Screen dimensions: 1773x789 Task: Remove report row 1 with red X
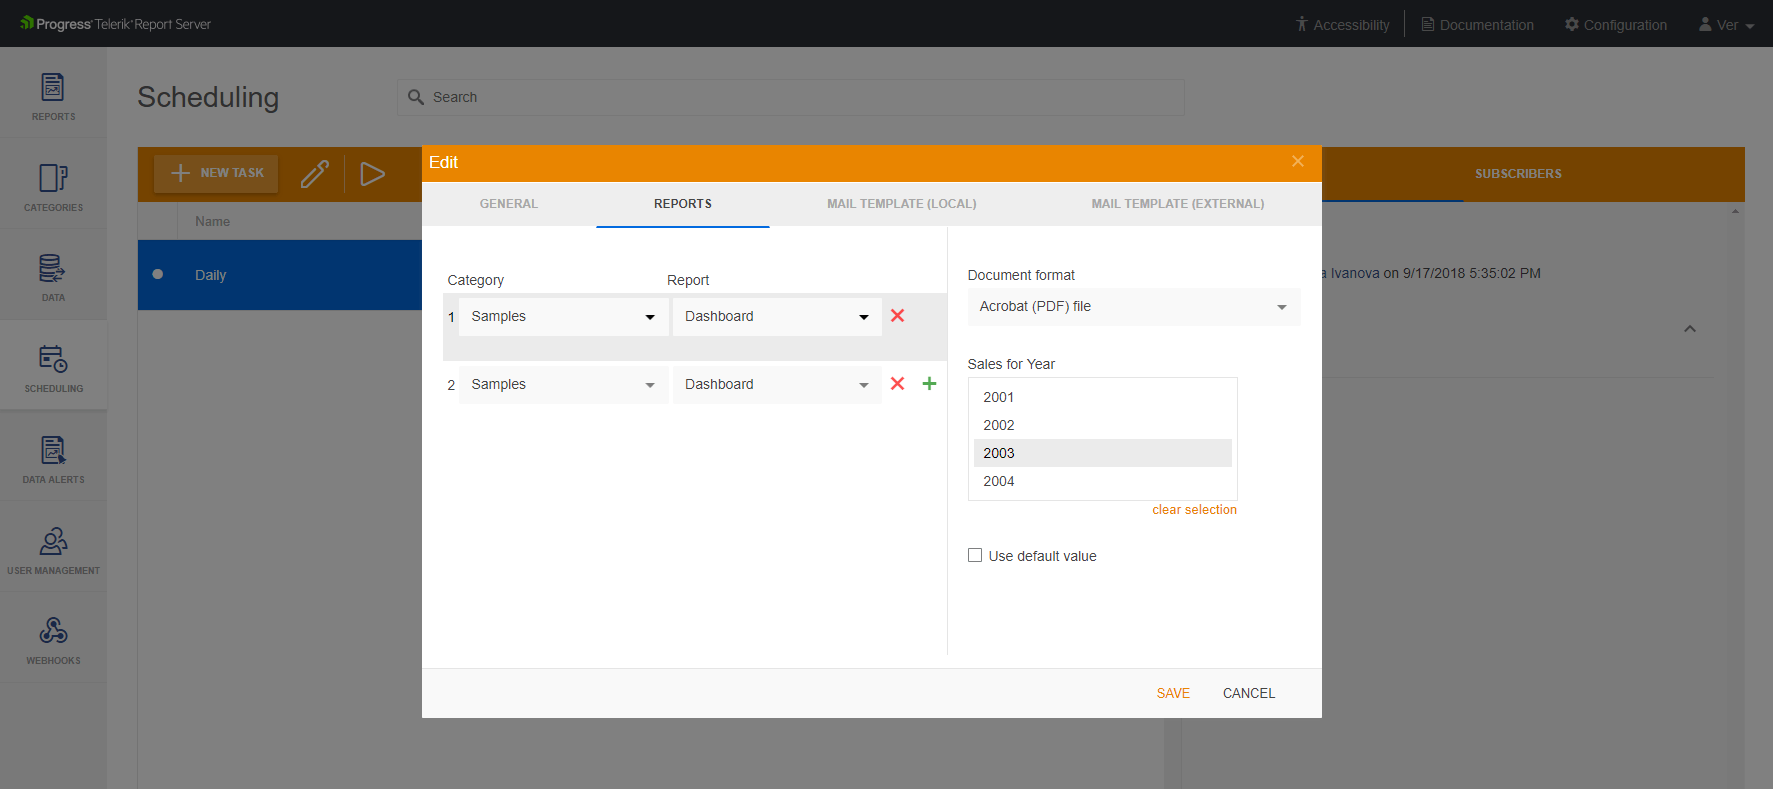click(x=897, y=316)
